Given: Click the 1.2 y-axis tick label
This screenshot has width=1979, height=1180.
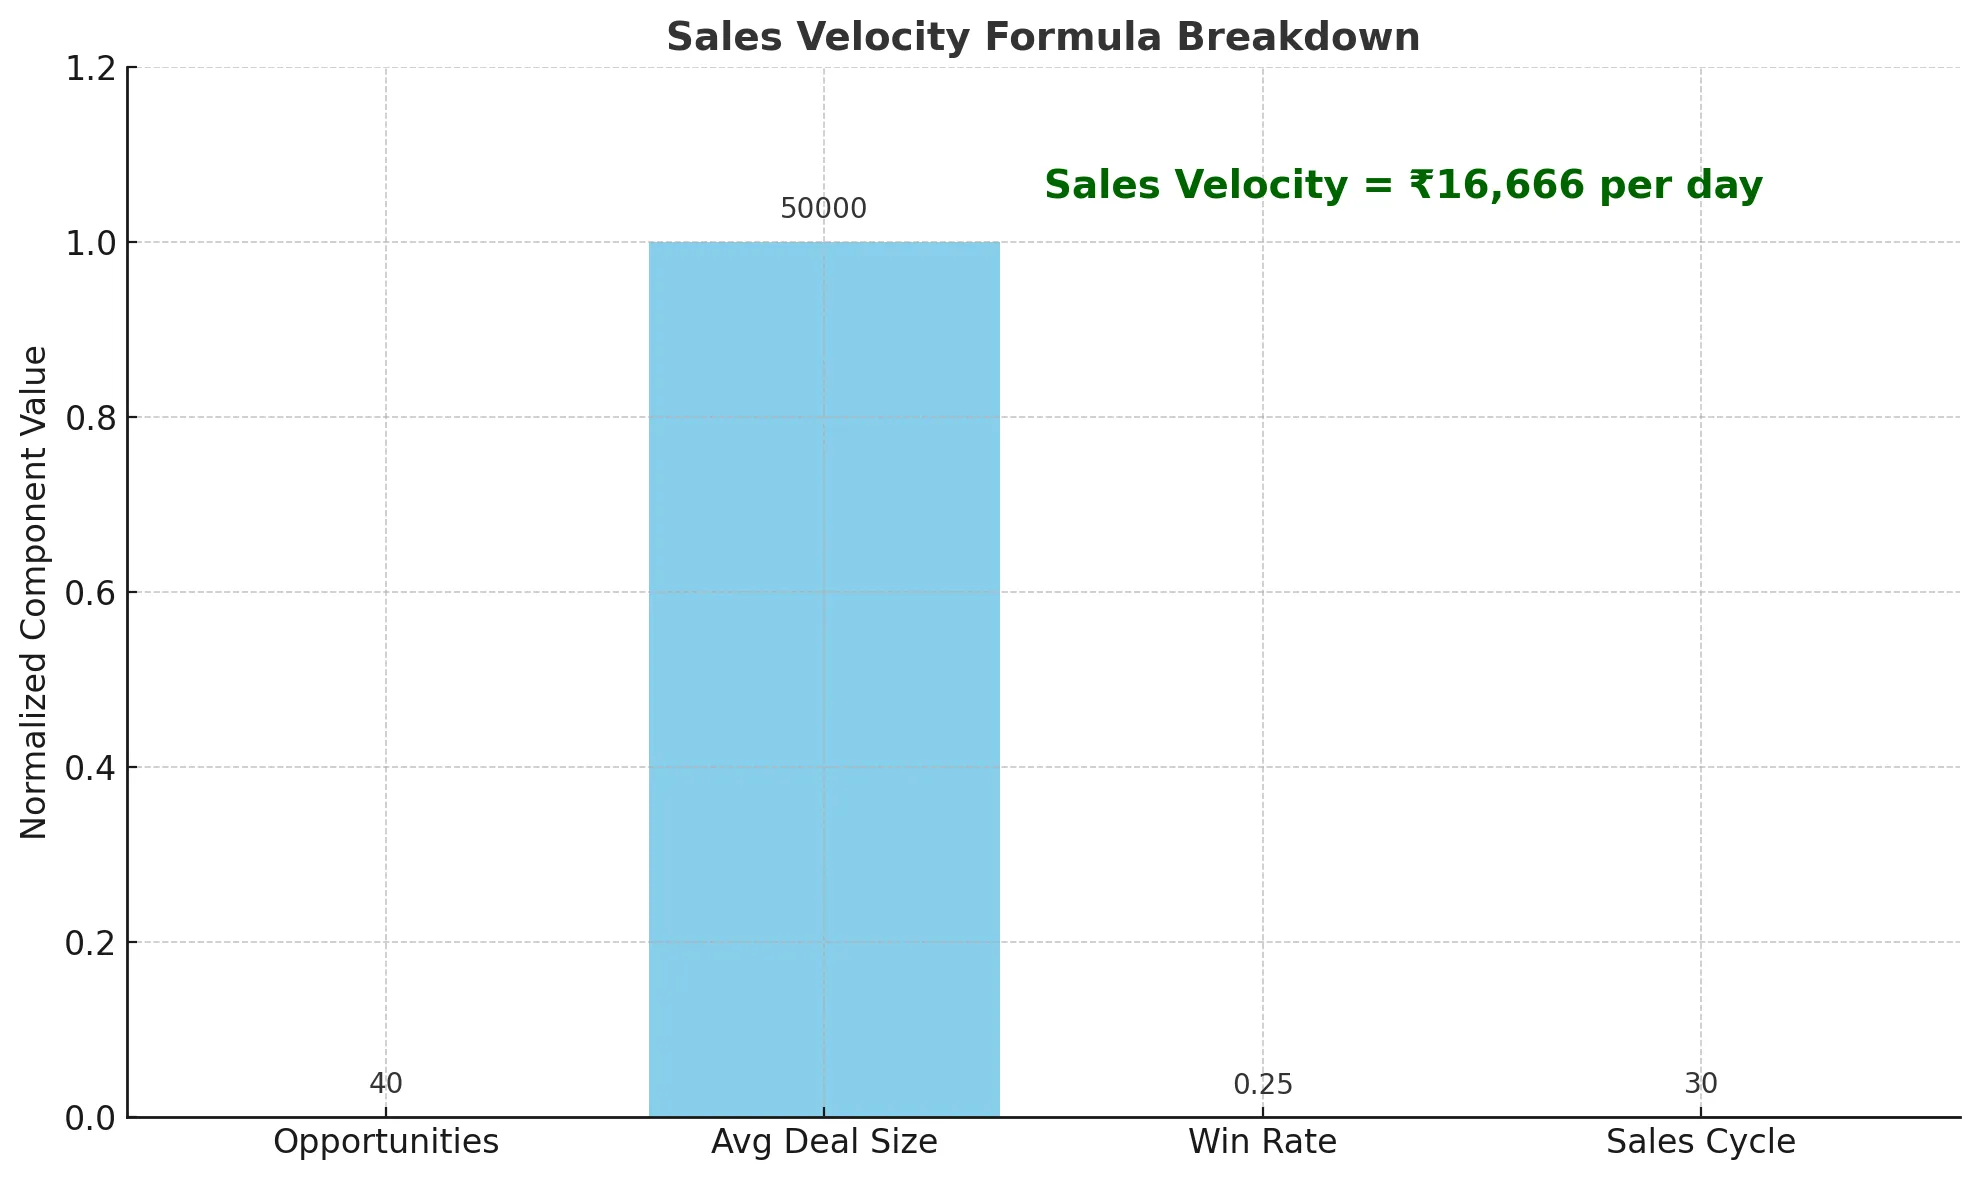Looking at the screenshot, I should pyautogui.click(x=88, y=69).
